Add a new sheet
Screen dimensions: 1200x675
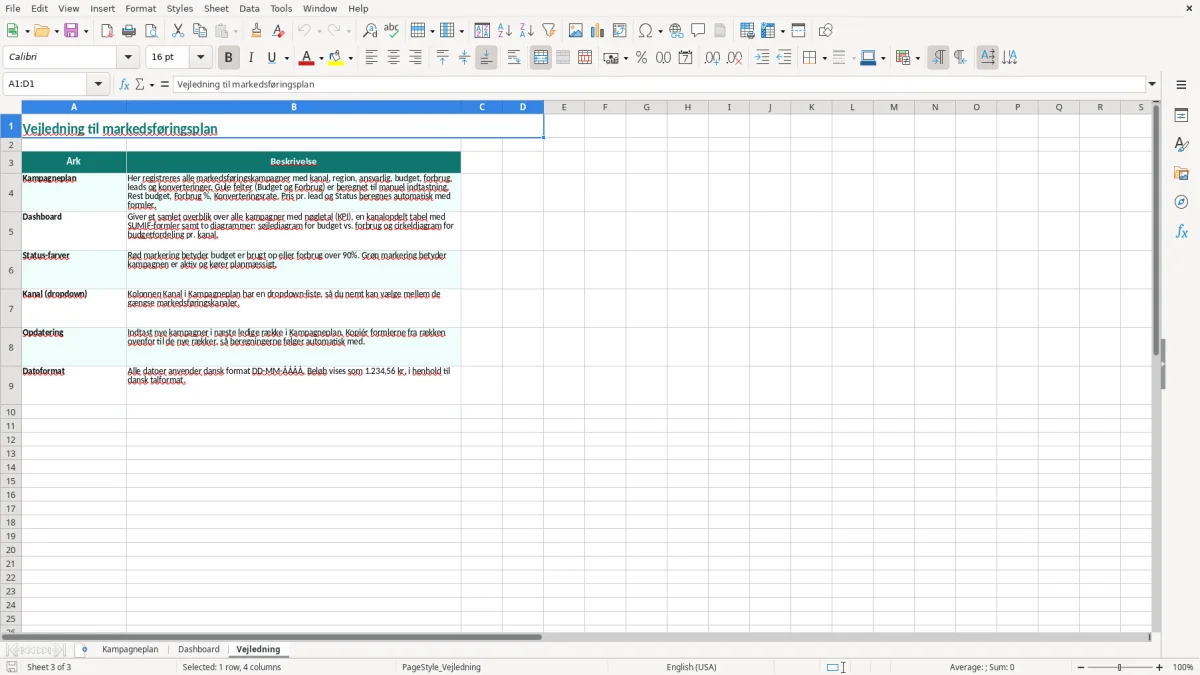pyautogui.click(x=84, y=650)
